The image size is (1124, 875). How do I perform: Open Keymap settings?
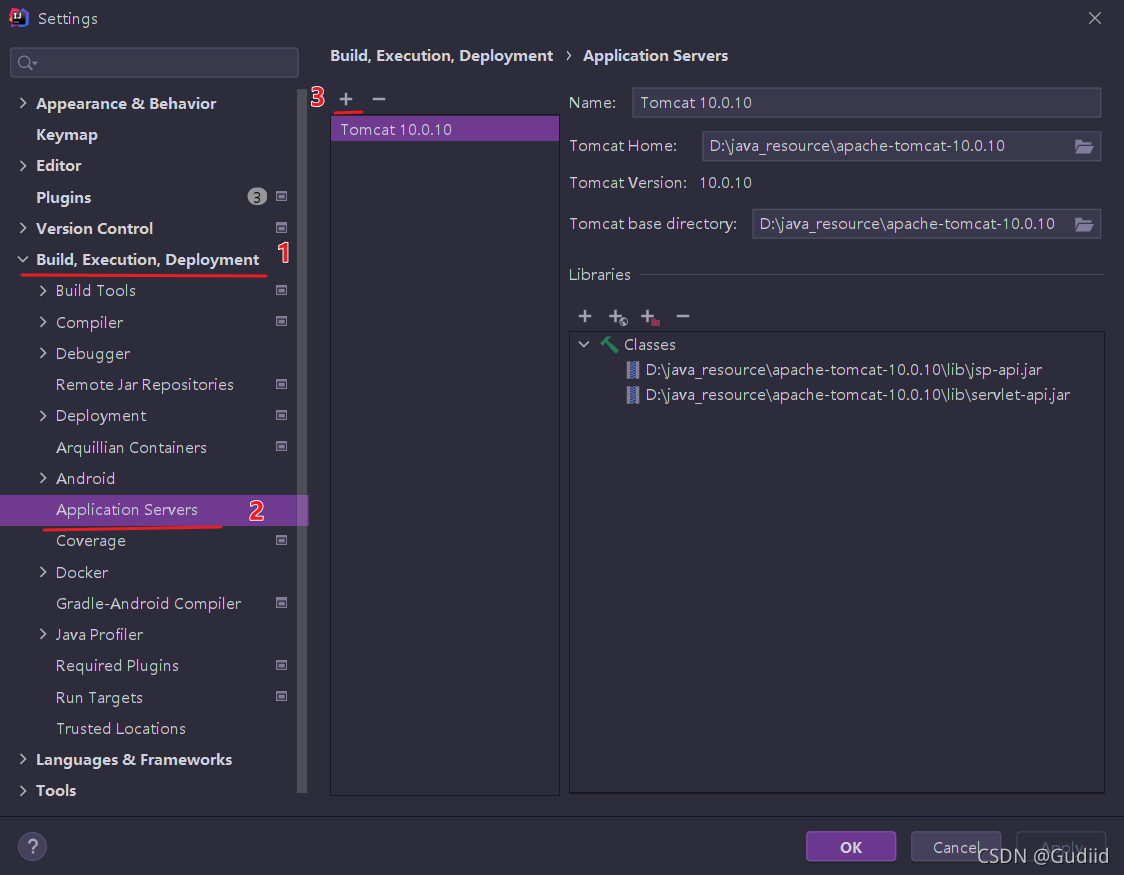[67, 135]
